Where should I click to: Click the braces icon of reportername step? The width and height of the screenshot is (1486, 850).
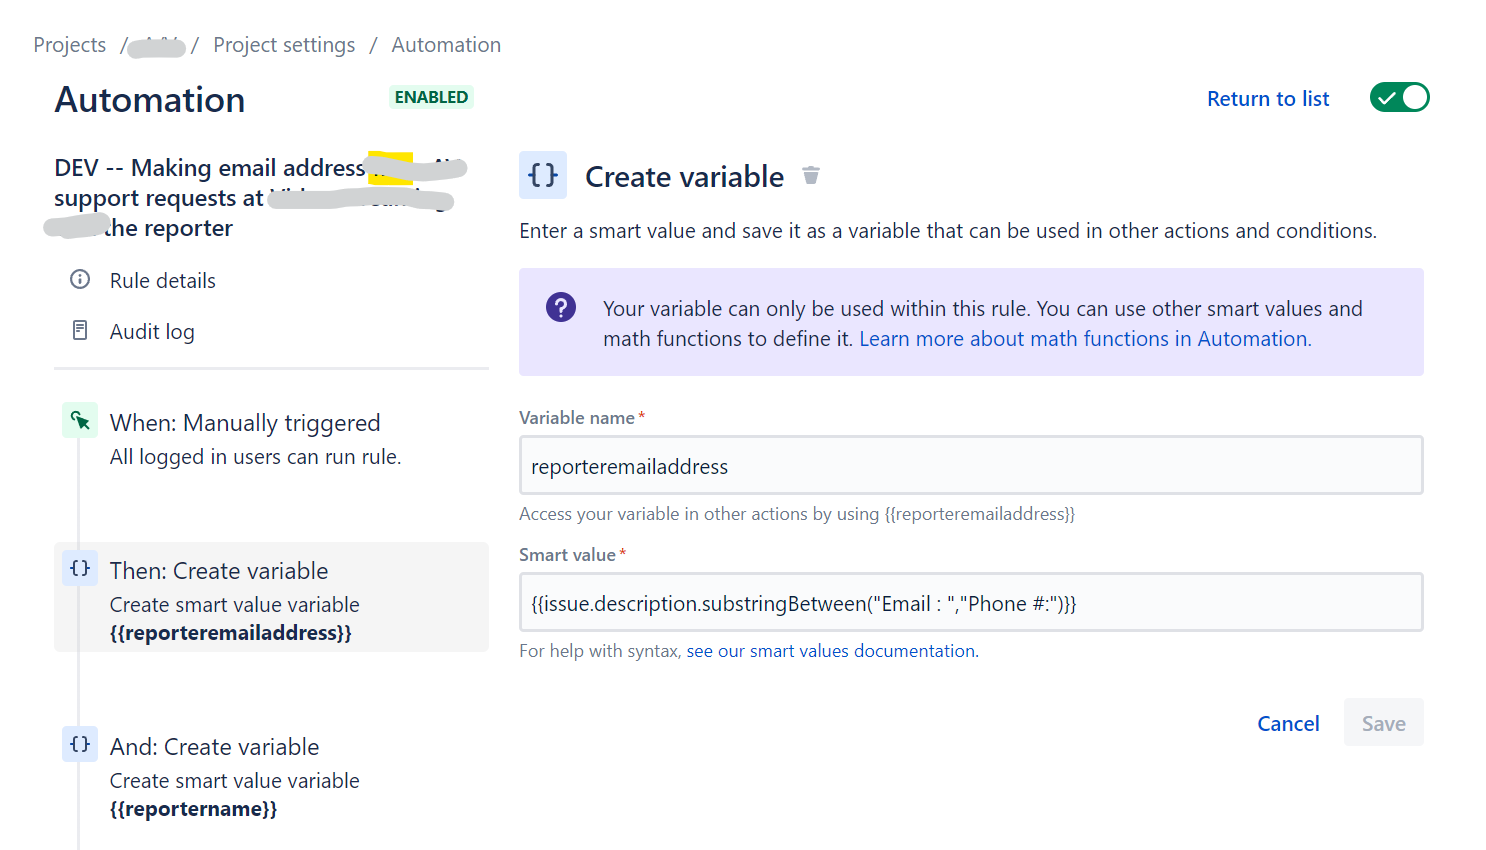point(80,745)
